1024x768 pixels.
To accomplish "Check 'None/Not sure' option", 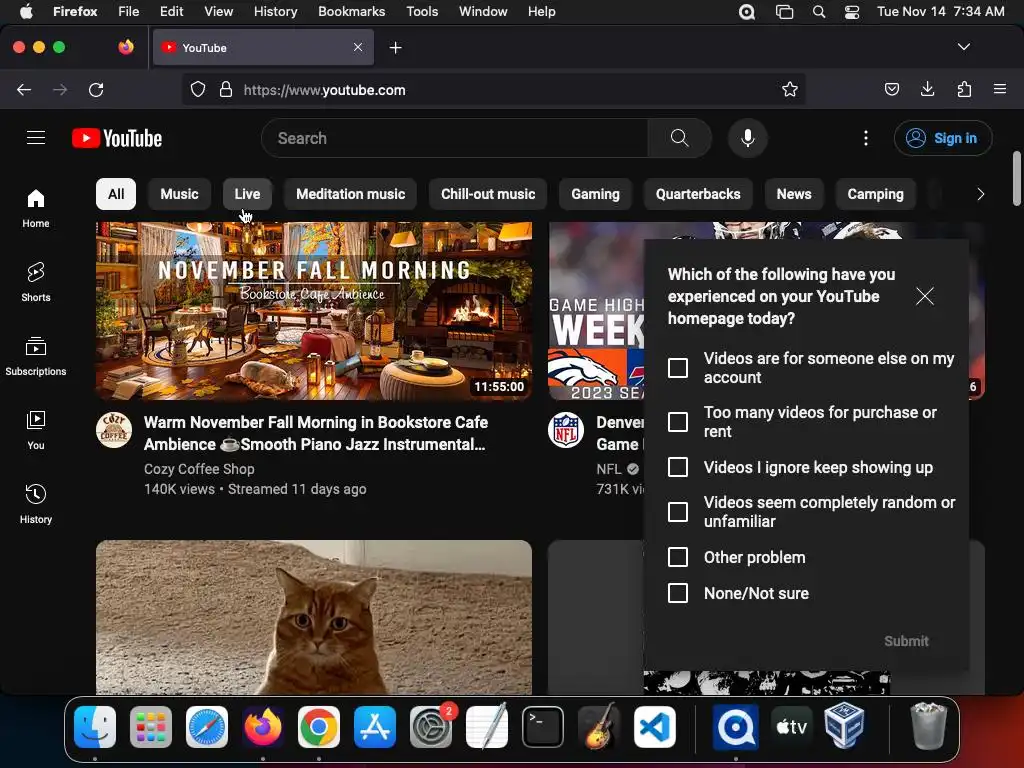I will click(678, 593).
